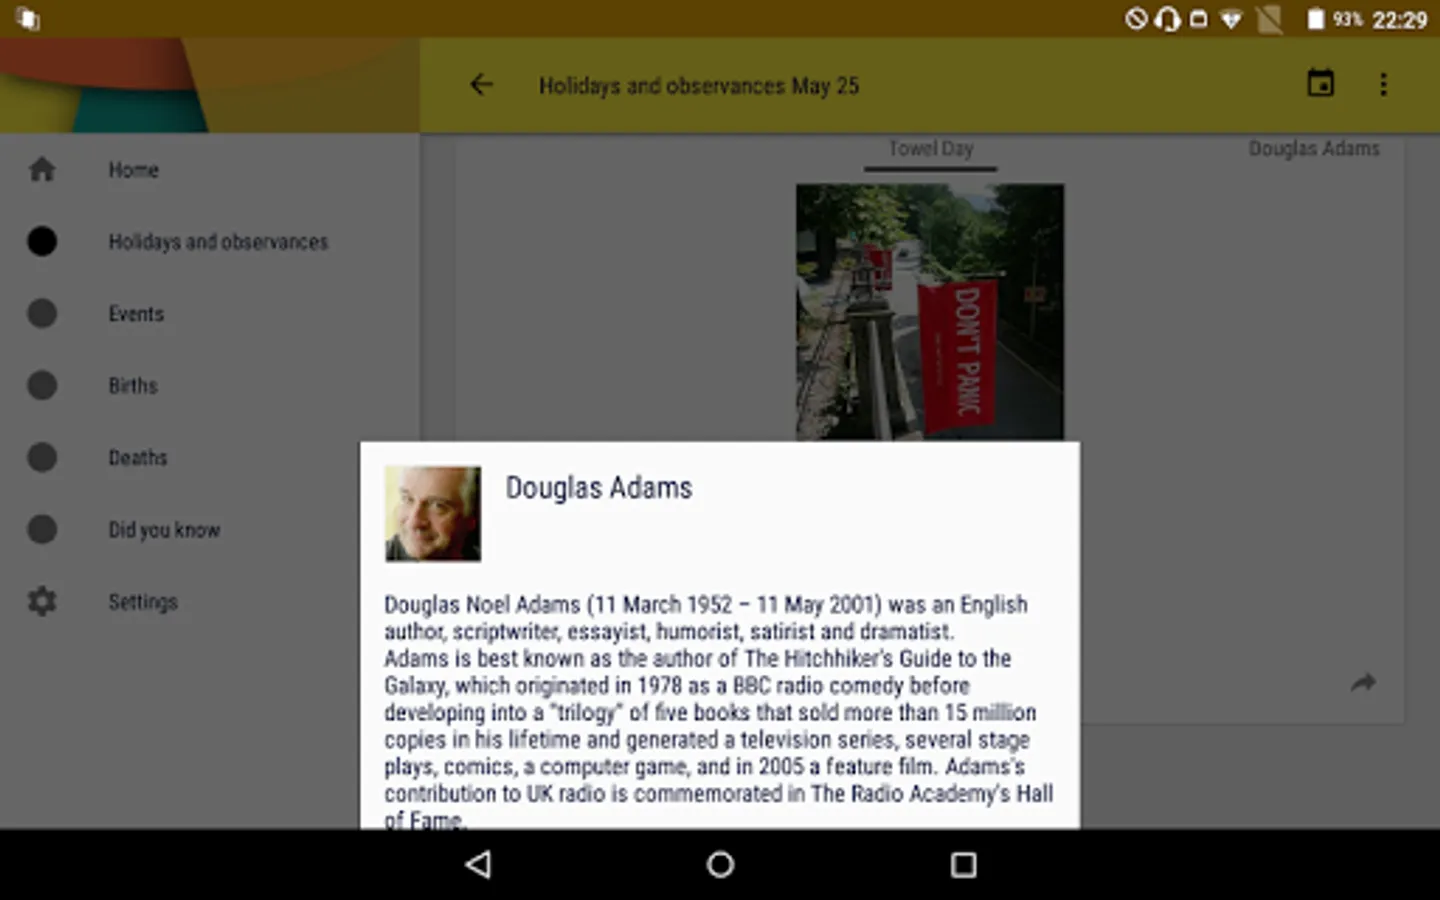
Task: Tap the notification icon in status bar
Action: tap(28, 19)
